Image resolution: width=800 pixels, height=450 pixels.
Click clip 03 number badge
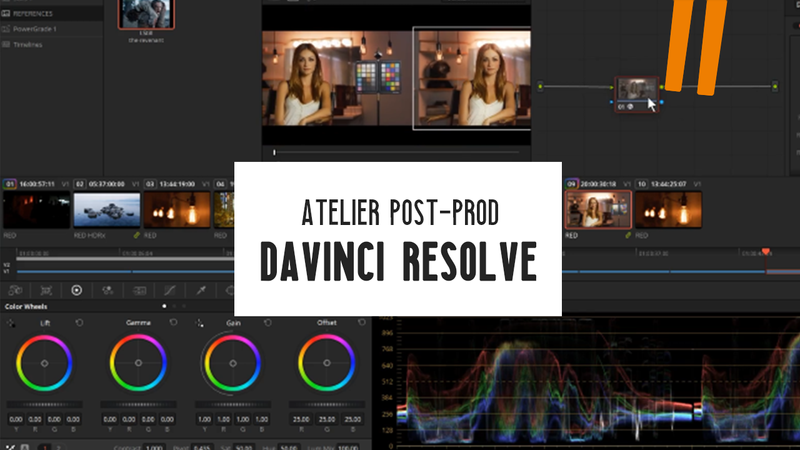(x=150, y=184)
